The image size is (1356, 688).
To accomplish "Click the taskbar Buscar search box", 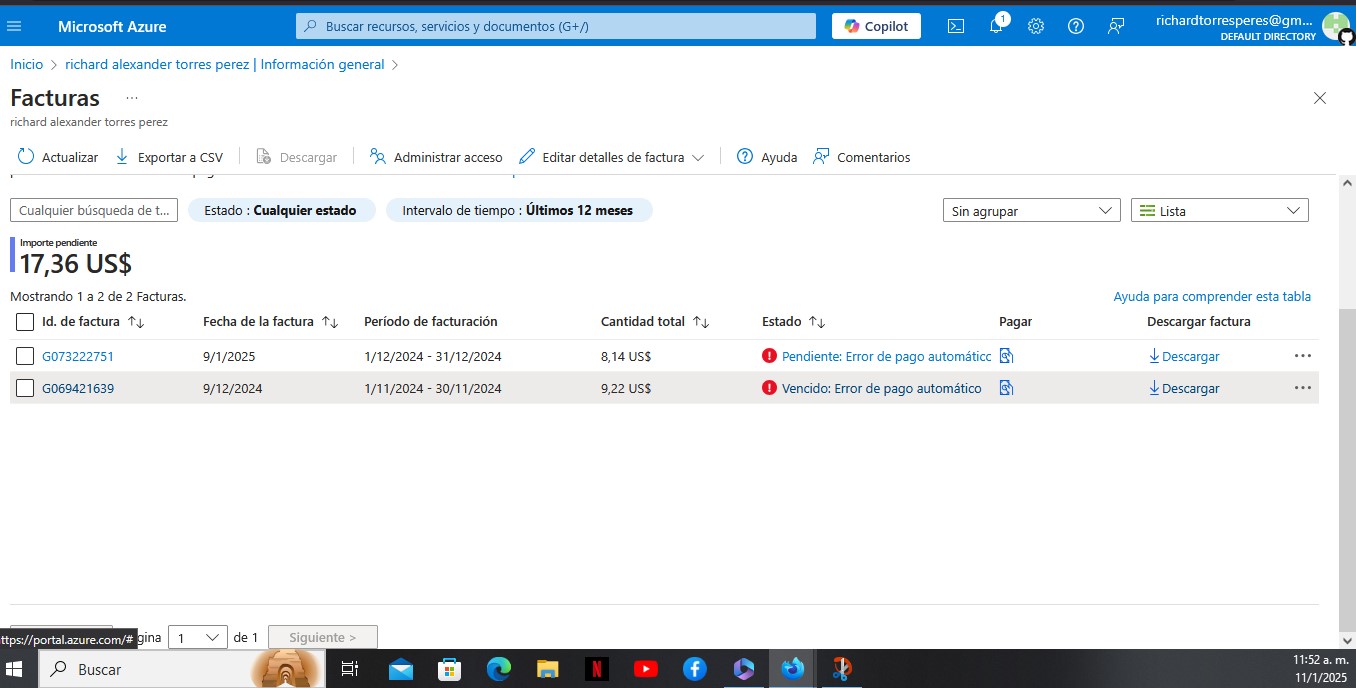I will pyautogui.click(x=182, y=669).
